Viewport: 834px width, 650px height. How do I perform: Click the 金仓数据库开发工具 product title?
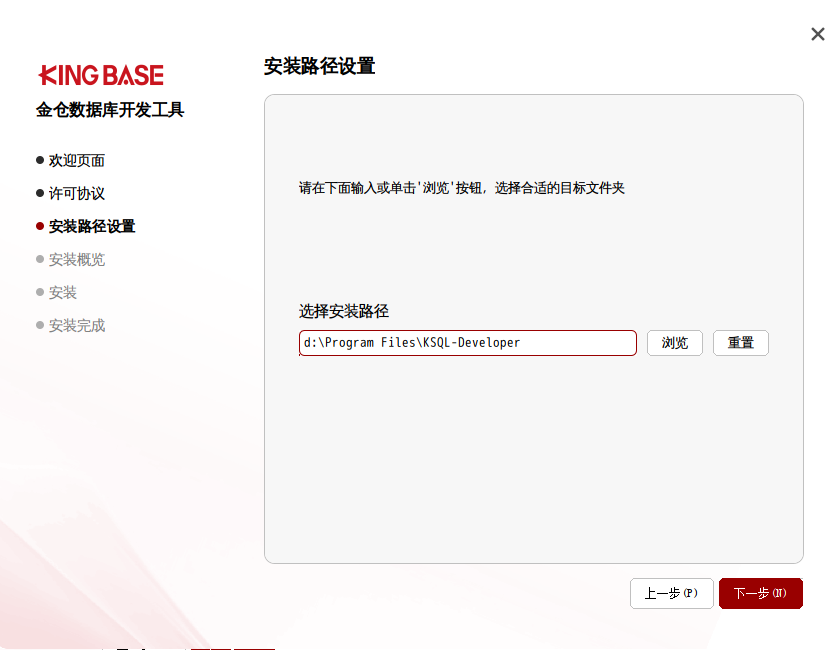(x=110, y=110)
